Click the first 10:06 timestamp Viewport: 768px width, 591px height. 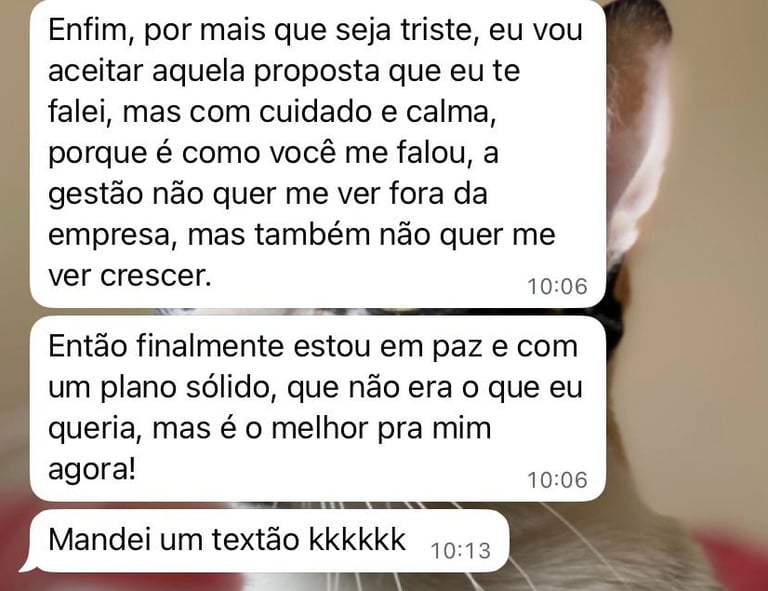557,287
